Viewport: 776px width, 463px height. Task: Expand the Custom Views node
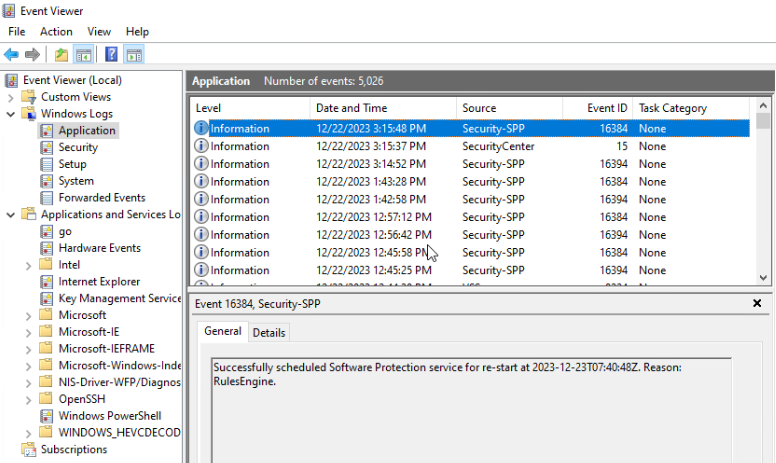[11, 97]
